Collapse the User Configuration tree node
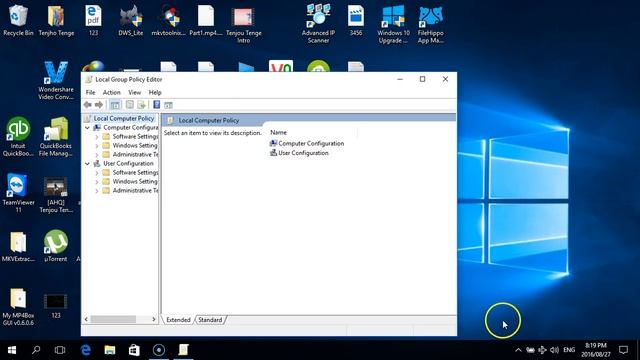Screen dimensions: 640x360 87,164
